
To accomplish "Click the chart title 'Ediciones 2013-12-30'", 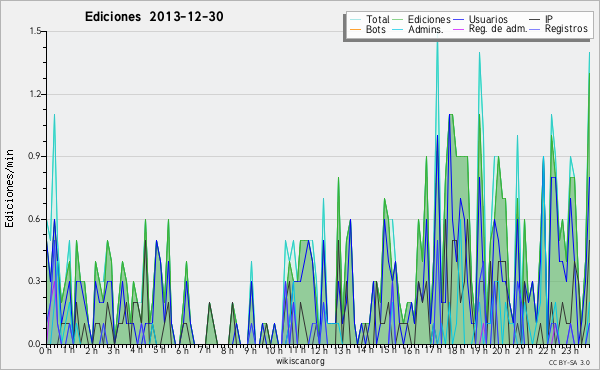I will [154, 17].
